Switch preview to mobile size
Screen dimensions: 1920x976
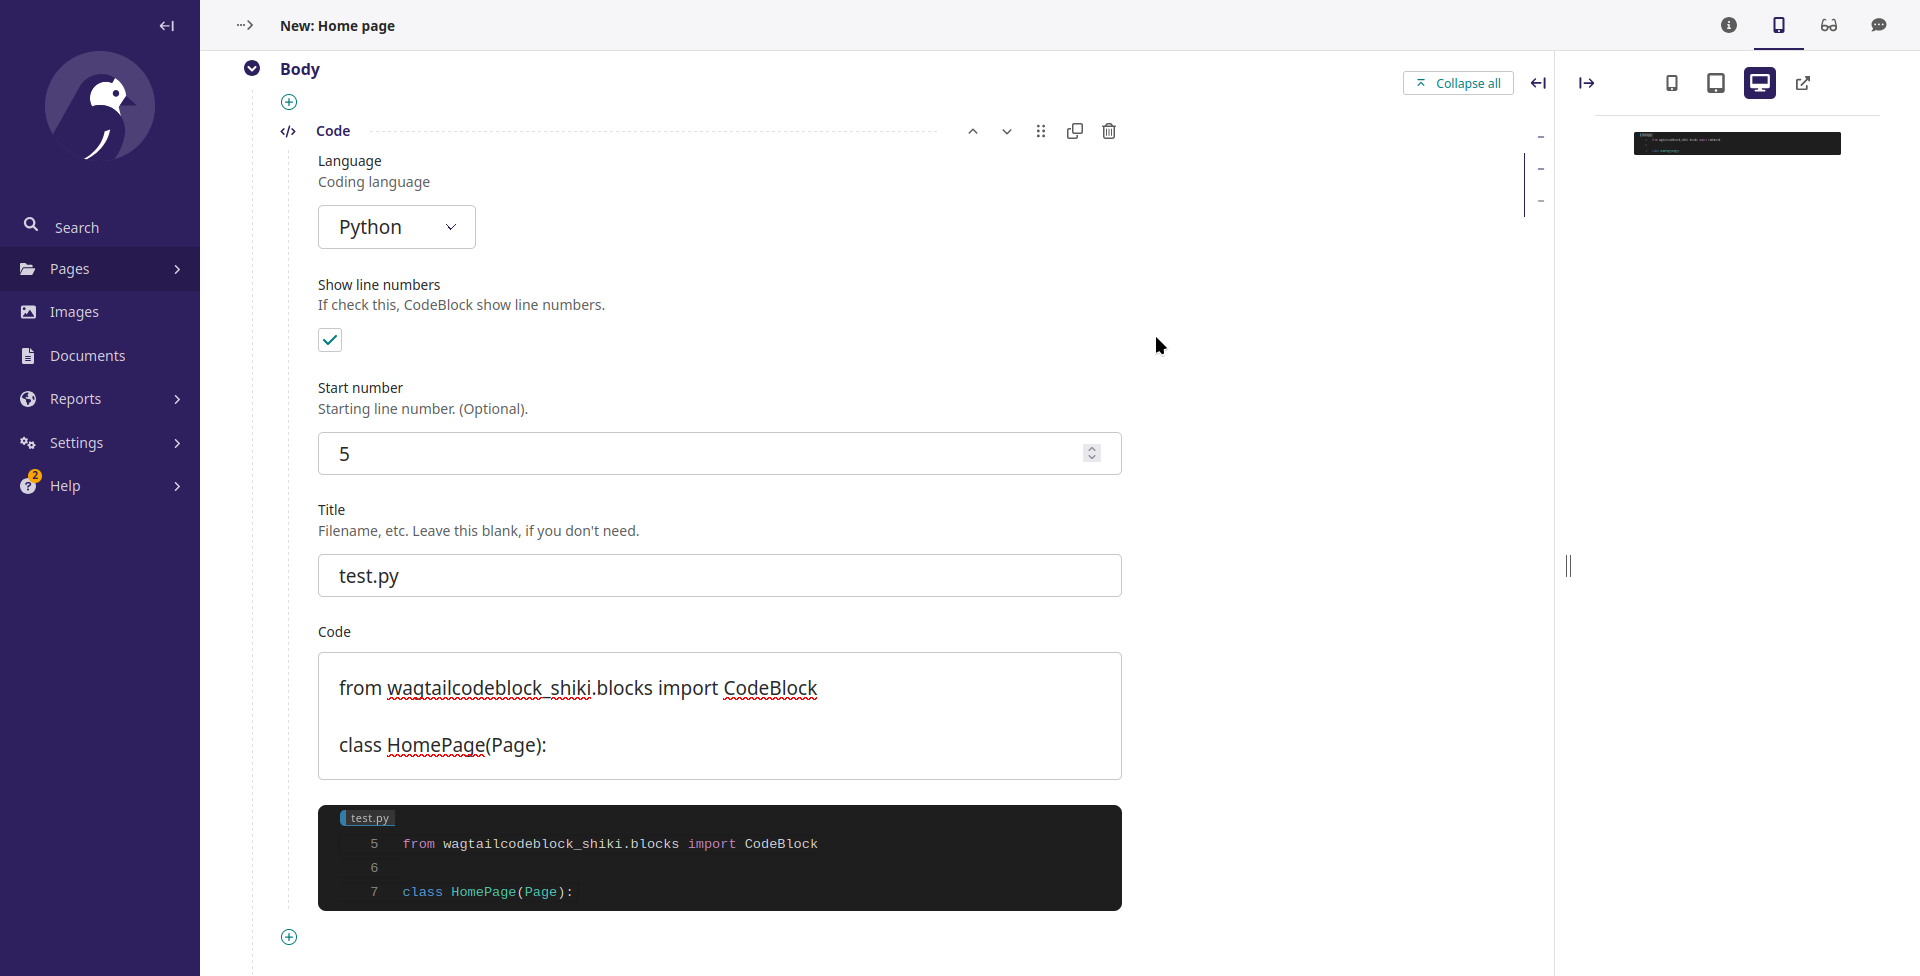coord(1672,83)
